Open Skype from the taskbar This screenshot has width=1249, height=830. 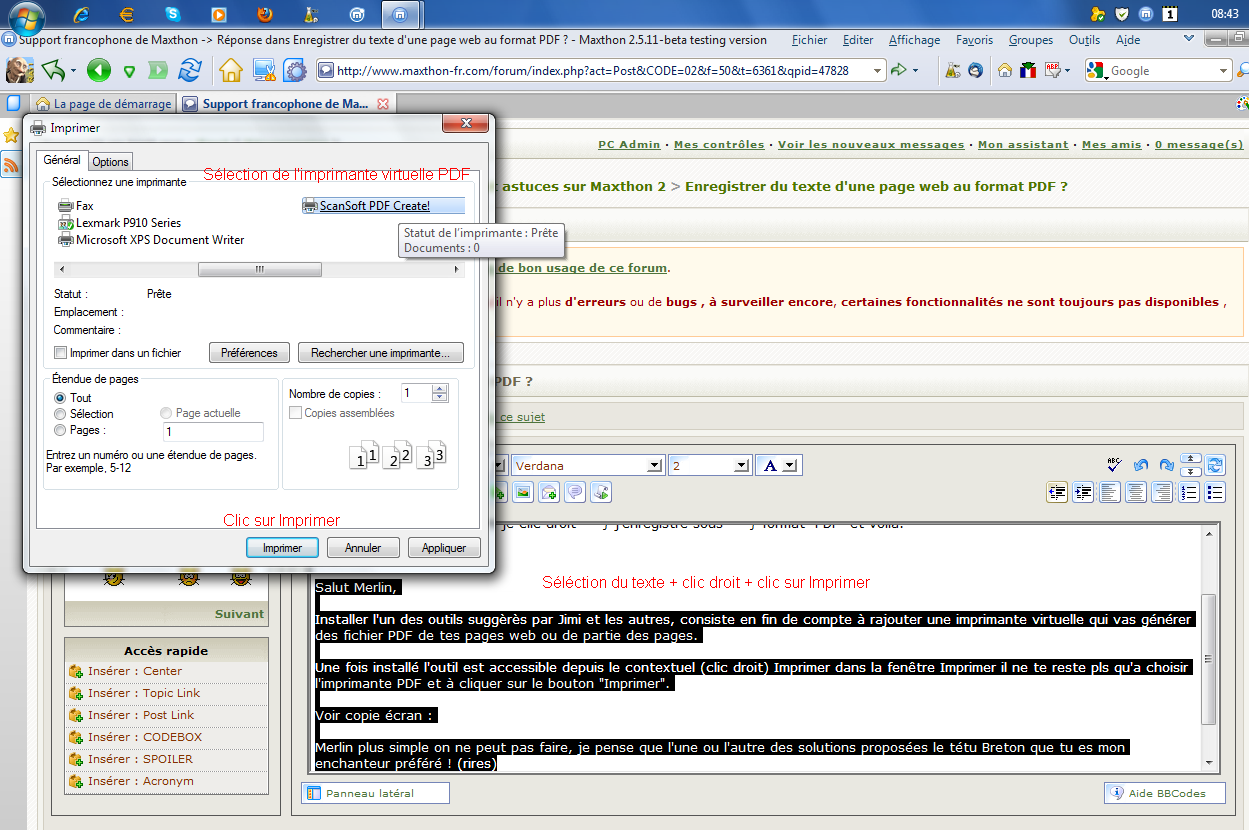[x=173, y=14]
